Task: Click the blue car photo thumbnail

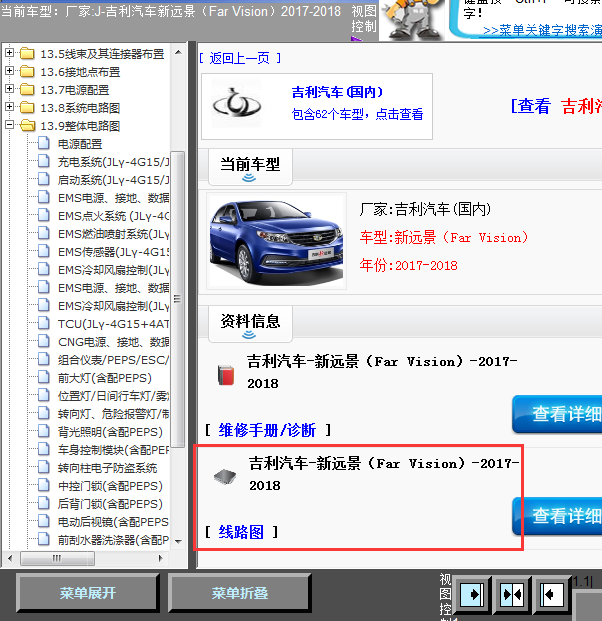Action: click(276, 241)
